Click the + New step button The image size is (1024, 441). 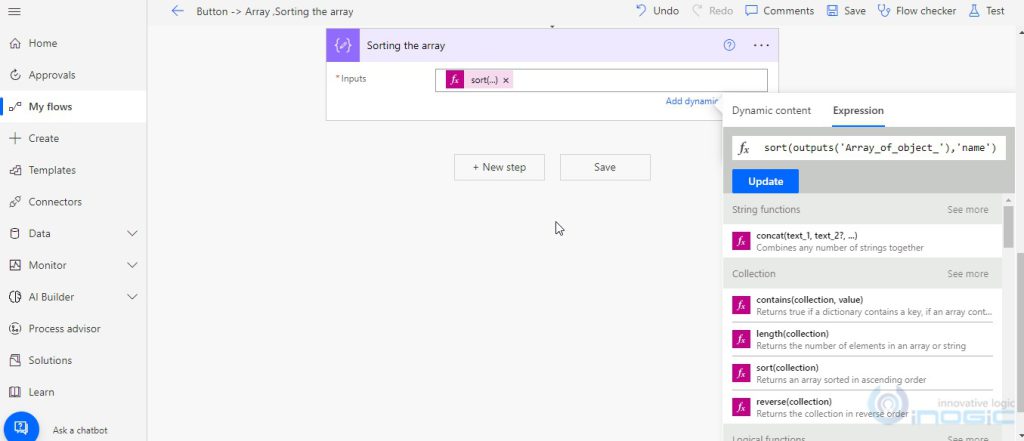[x=500, y=167]
